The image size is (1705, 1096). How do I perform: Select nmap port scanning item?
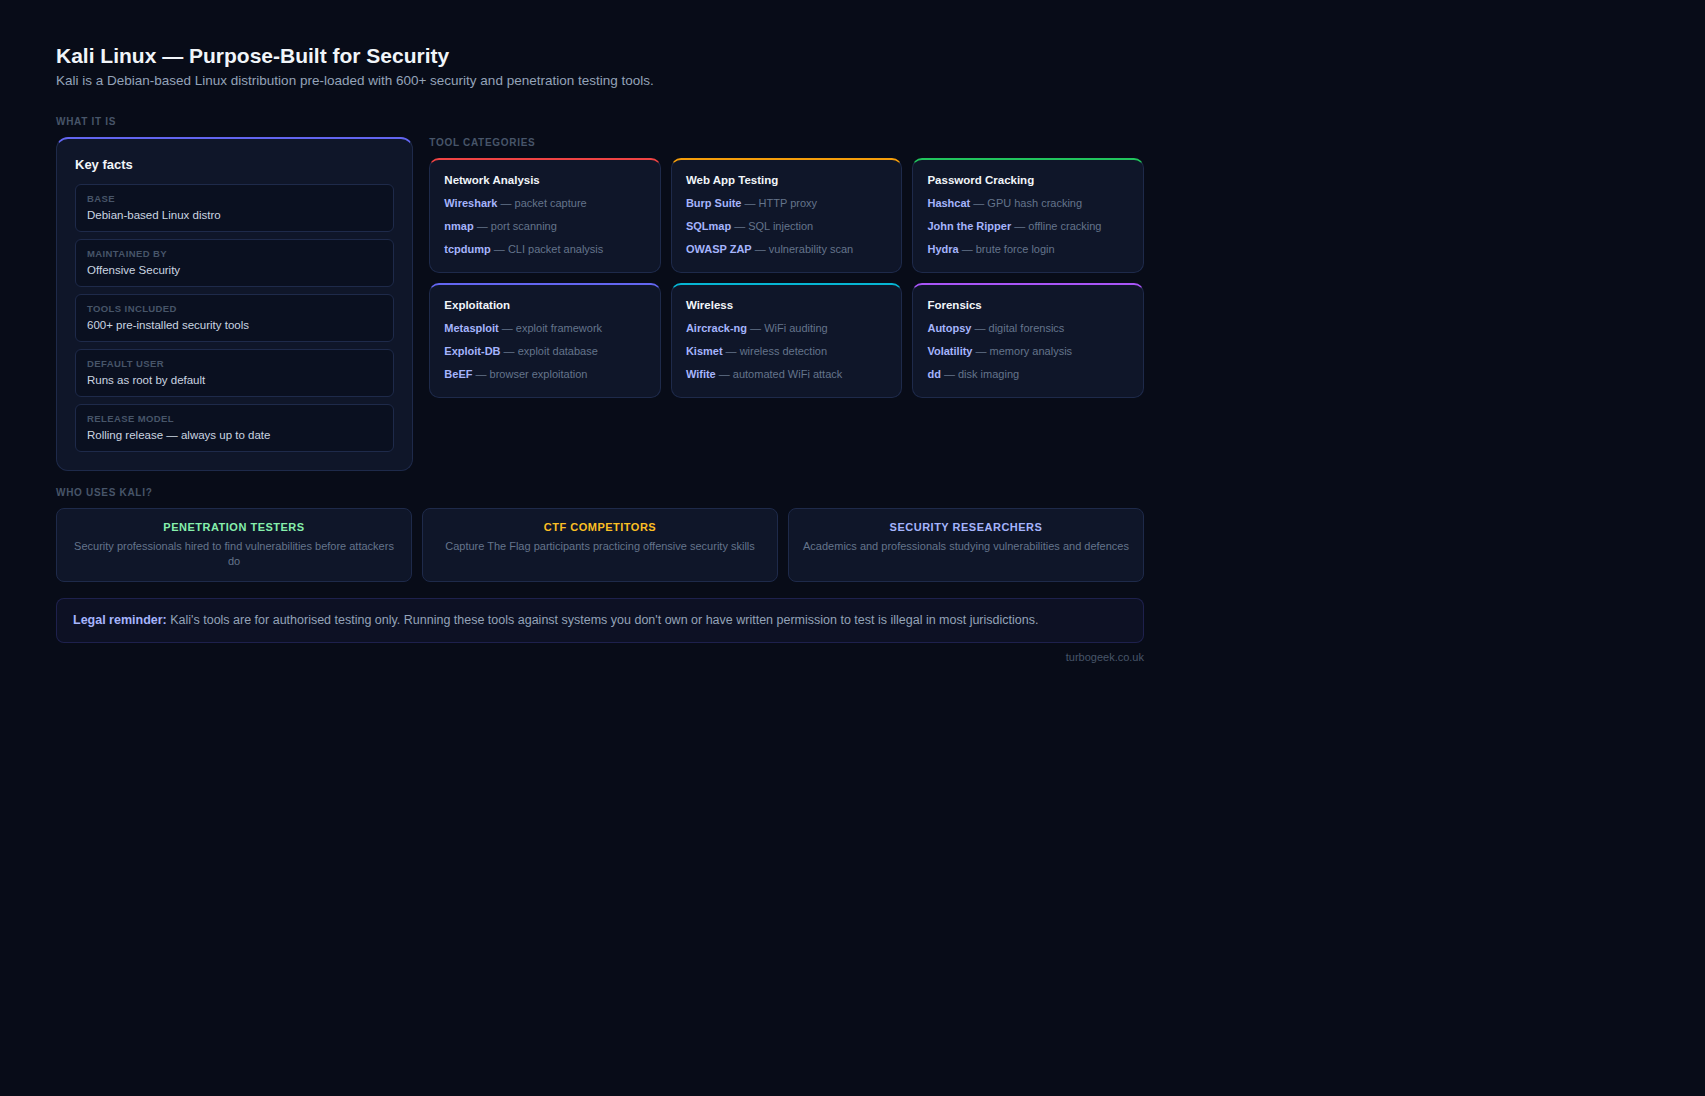tap(500, 226)
